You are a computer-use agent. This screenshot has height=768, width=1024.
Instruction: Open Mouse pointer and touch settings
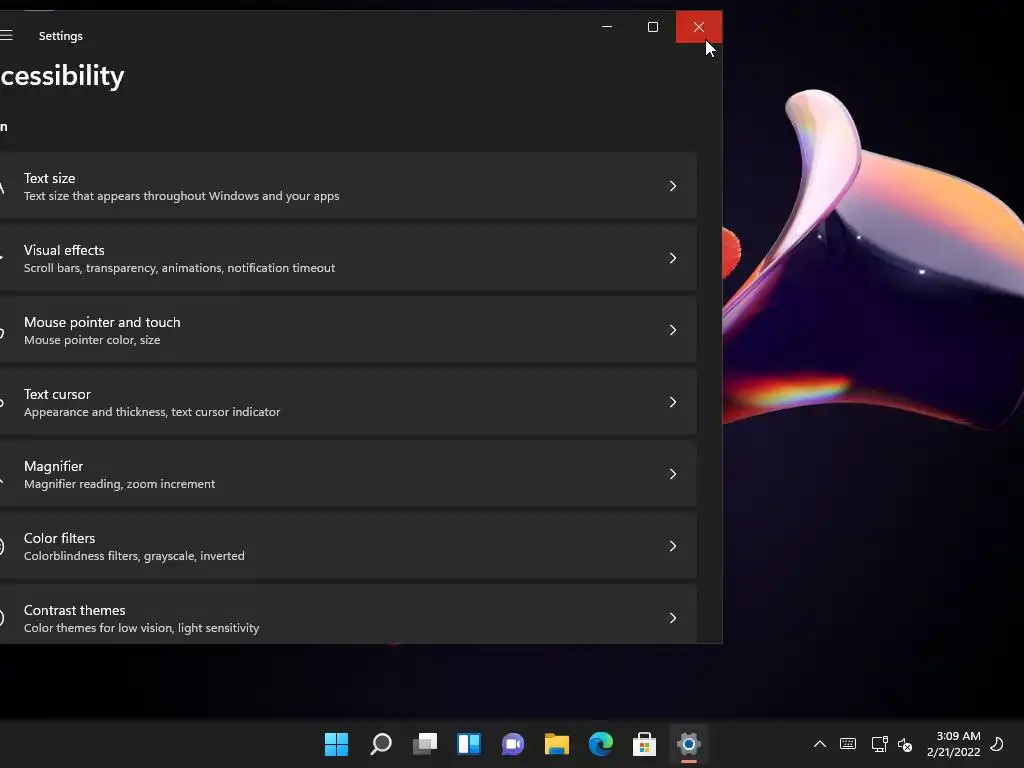click(x=348, y=330)
